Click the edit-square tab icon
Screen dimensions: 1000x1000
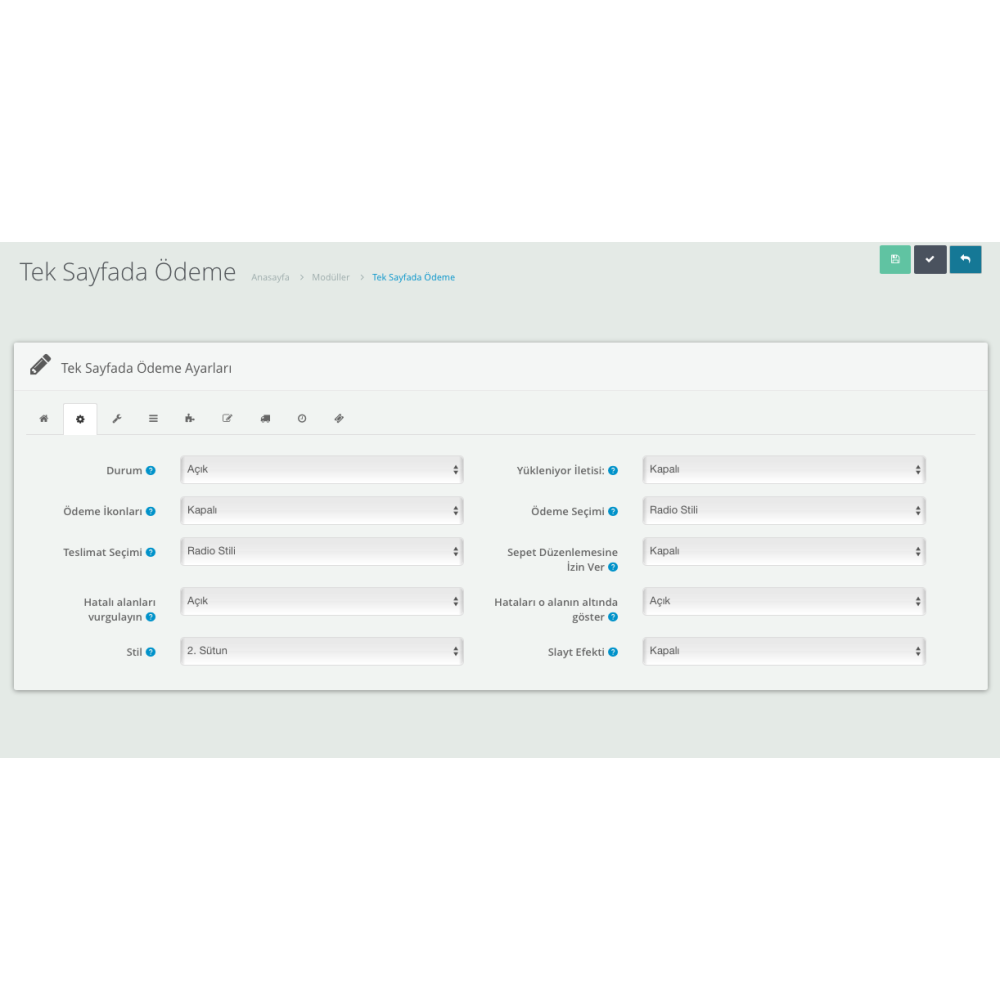(x=227, y=418)
